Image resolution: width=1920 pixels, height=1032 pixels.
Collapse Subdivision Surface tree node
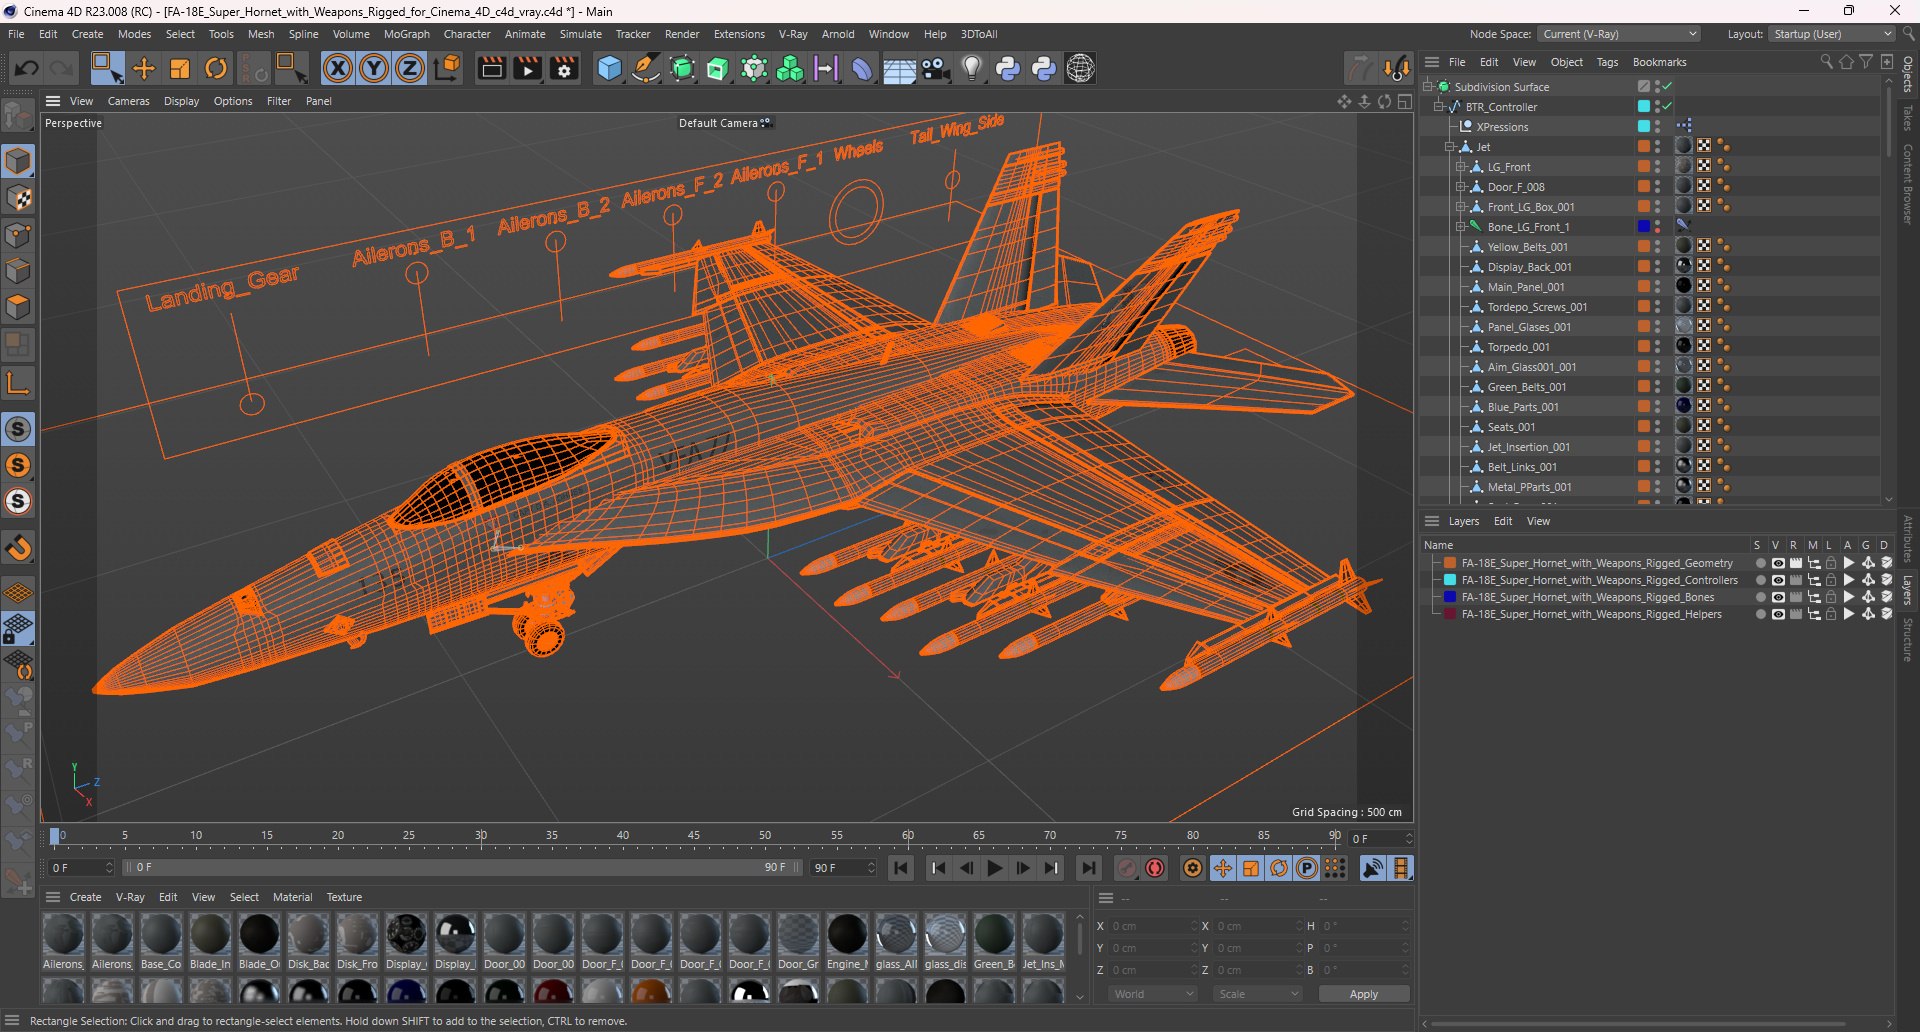(x=1429, y=87)
